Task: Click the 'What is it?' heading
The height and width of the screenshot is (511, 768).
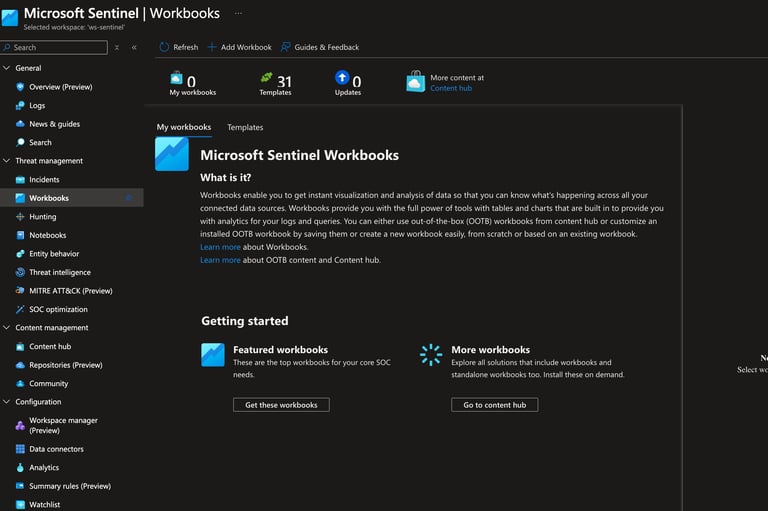Action: pos(225,178)
